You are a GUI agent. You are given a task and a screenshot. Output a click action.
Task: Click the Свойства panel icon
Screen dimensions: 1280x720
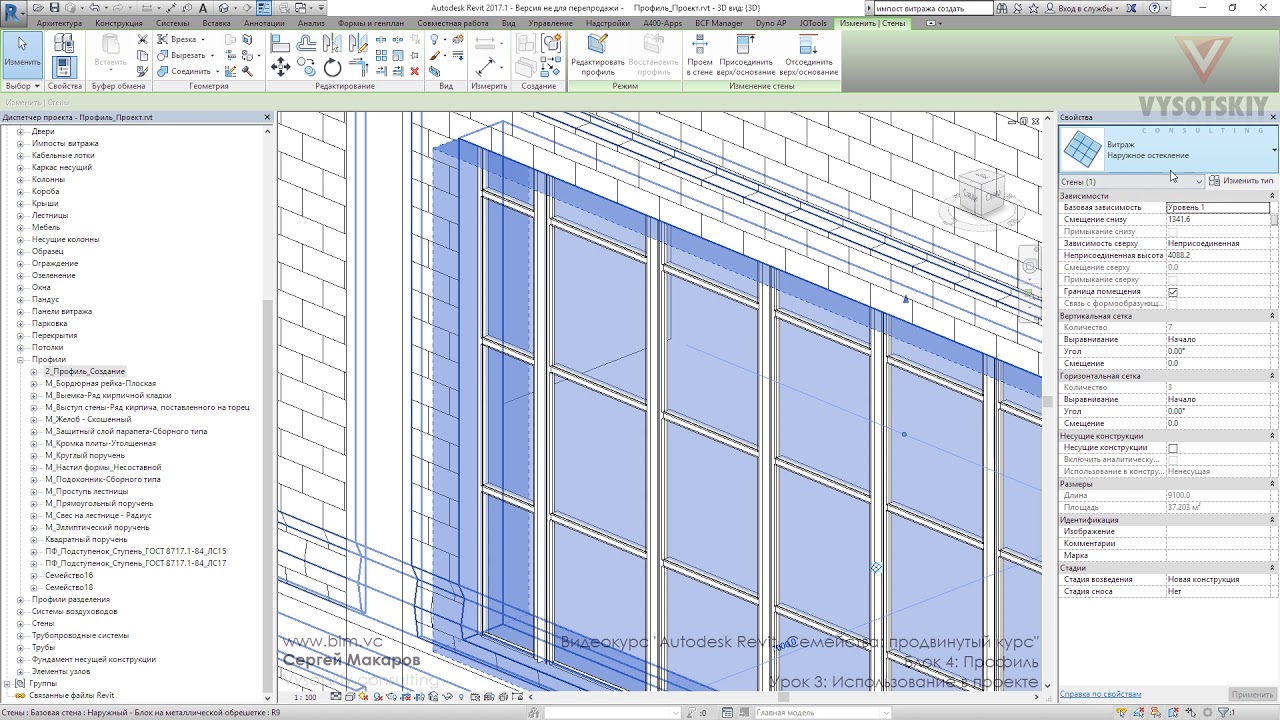[64, 67]
